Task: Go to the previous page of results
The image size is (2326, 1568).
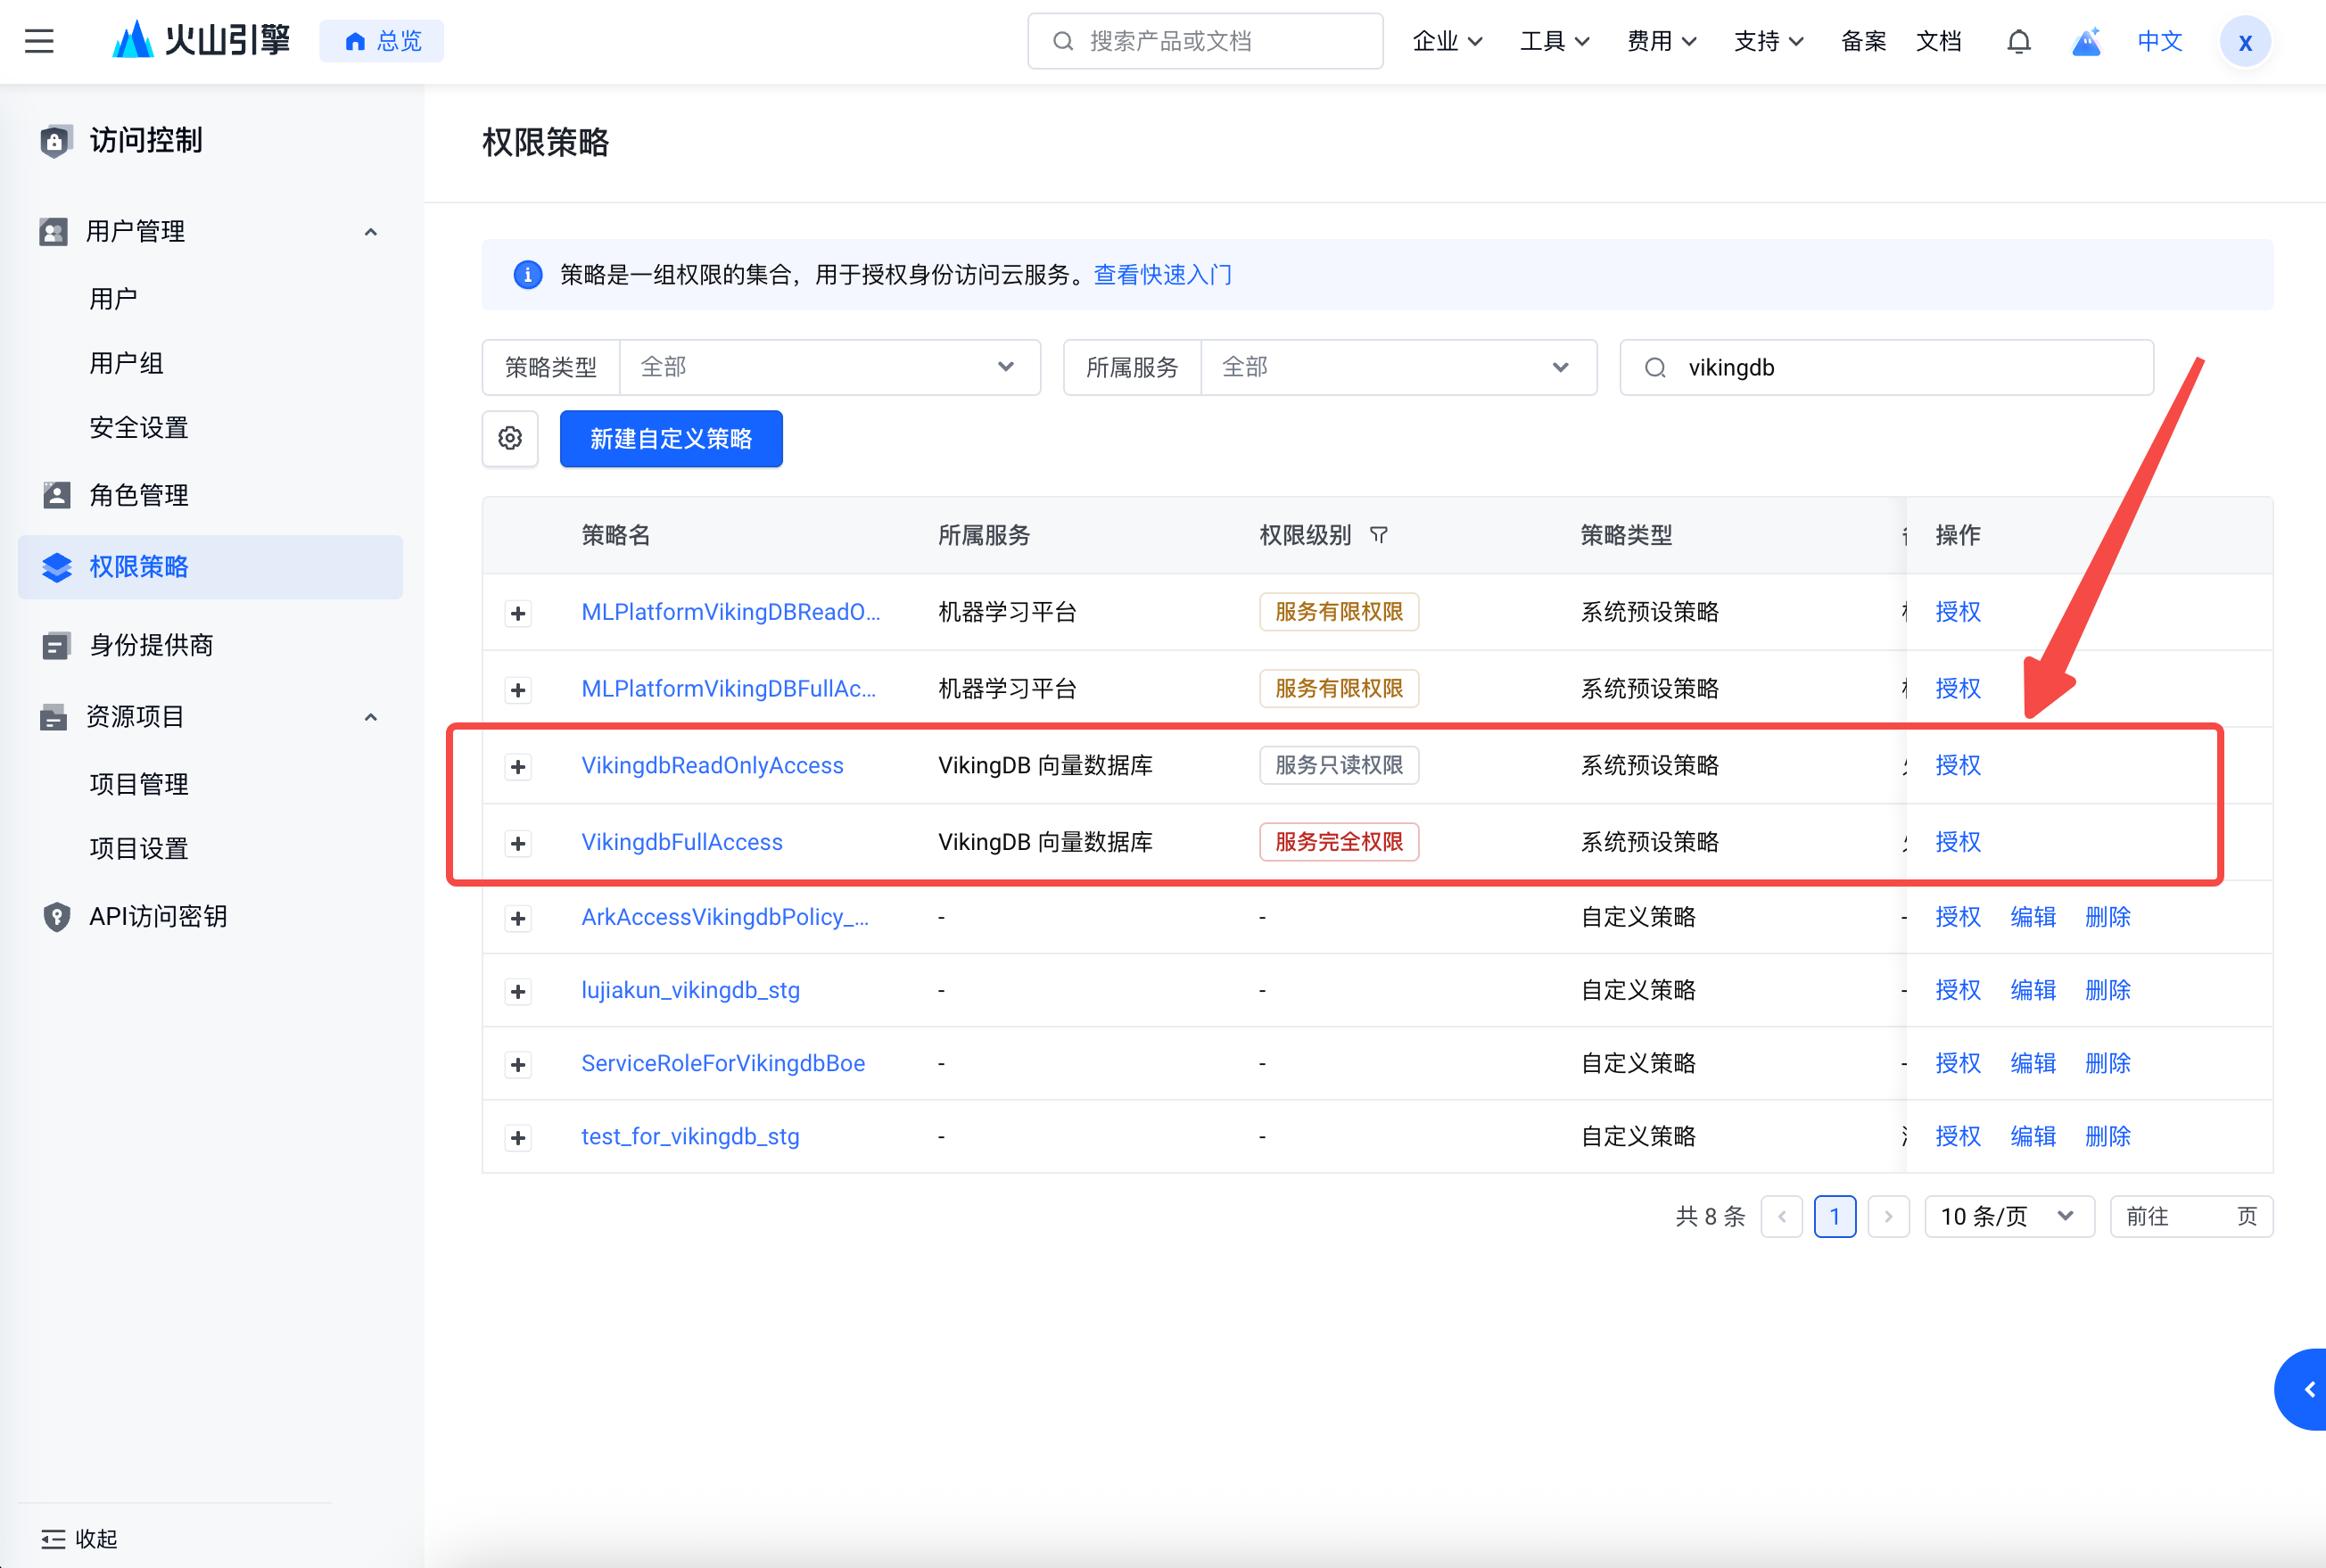Action: click(1782, 1216)
